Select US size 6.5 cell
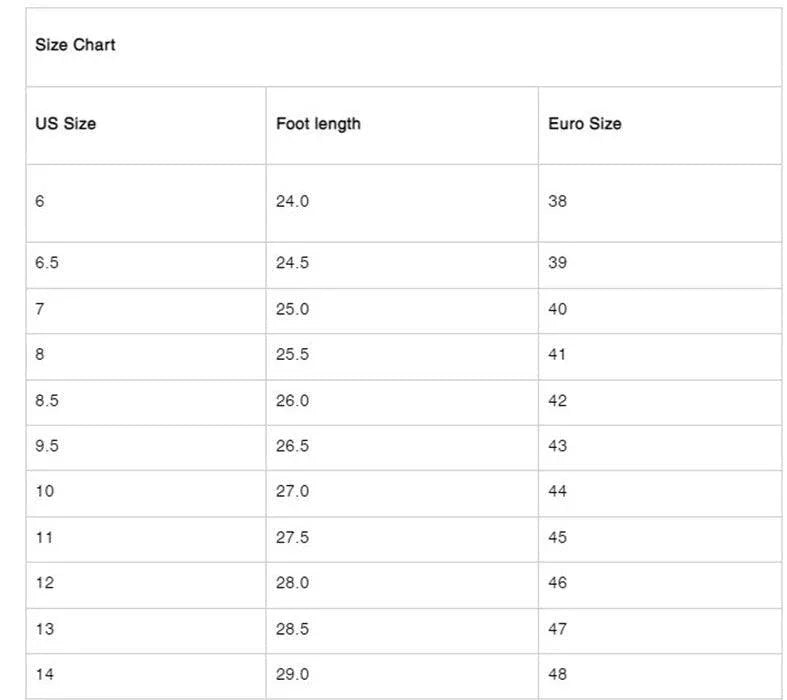 click(48, 263)
